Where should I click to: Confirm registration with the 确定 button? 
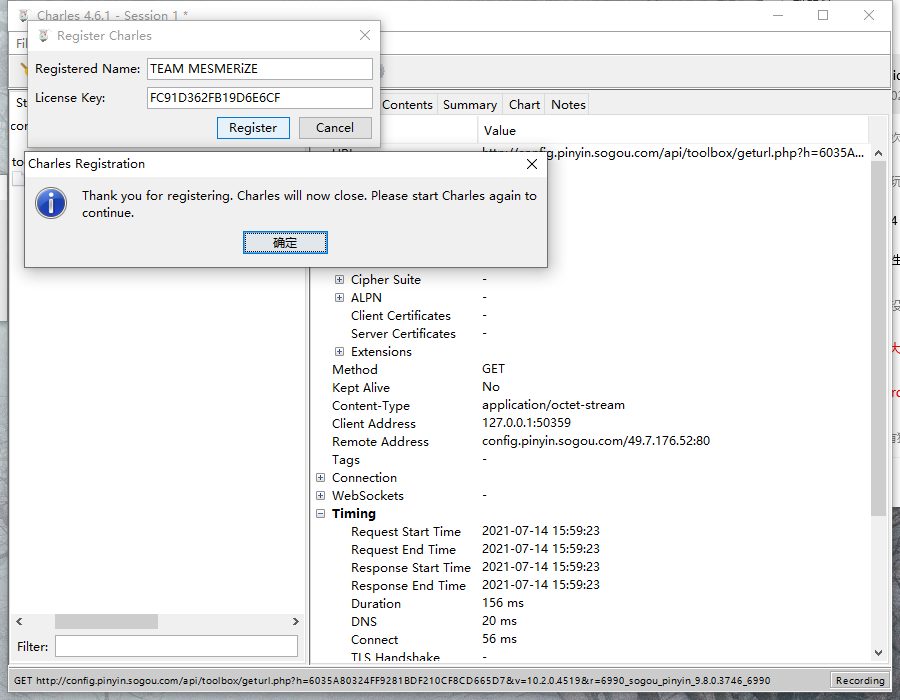(x=285, y=243)
